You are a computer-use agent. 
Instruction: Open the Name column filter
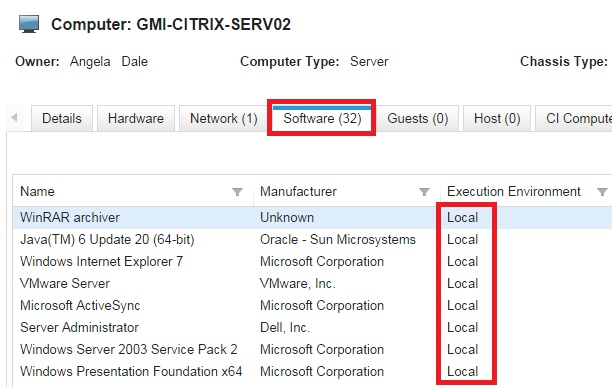(x=237, y=192)
